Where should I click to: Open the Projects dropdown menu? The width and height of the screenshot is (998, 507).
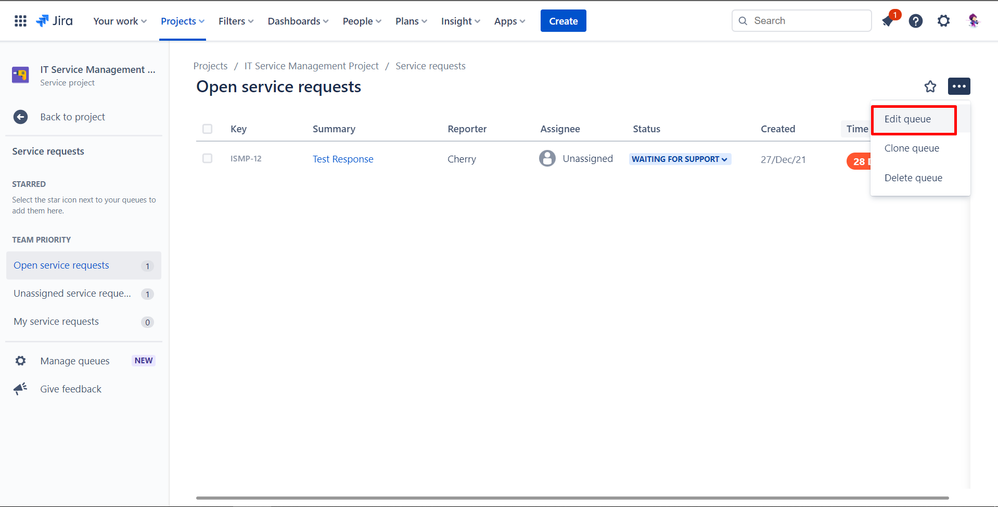click(183, 21)
